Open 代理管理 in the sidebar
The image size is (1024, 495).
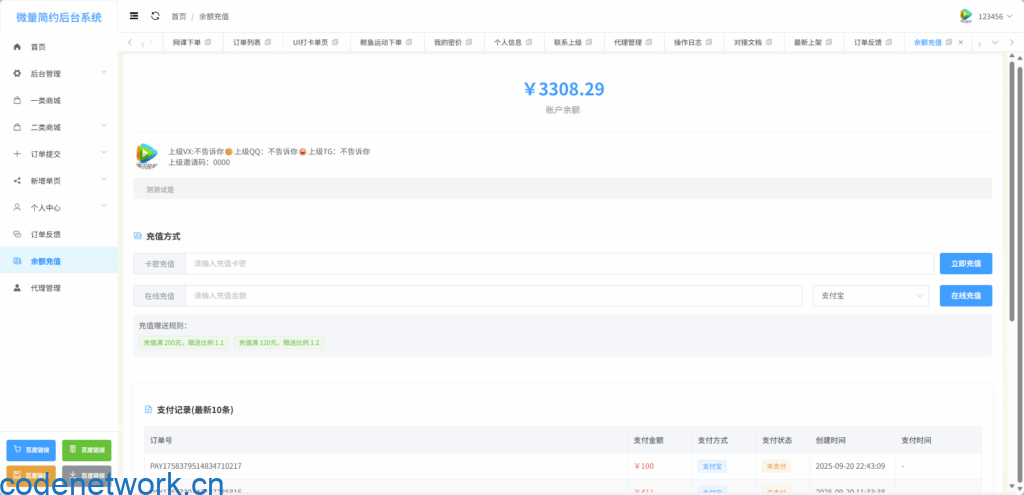coord(45,288)
